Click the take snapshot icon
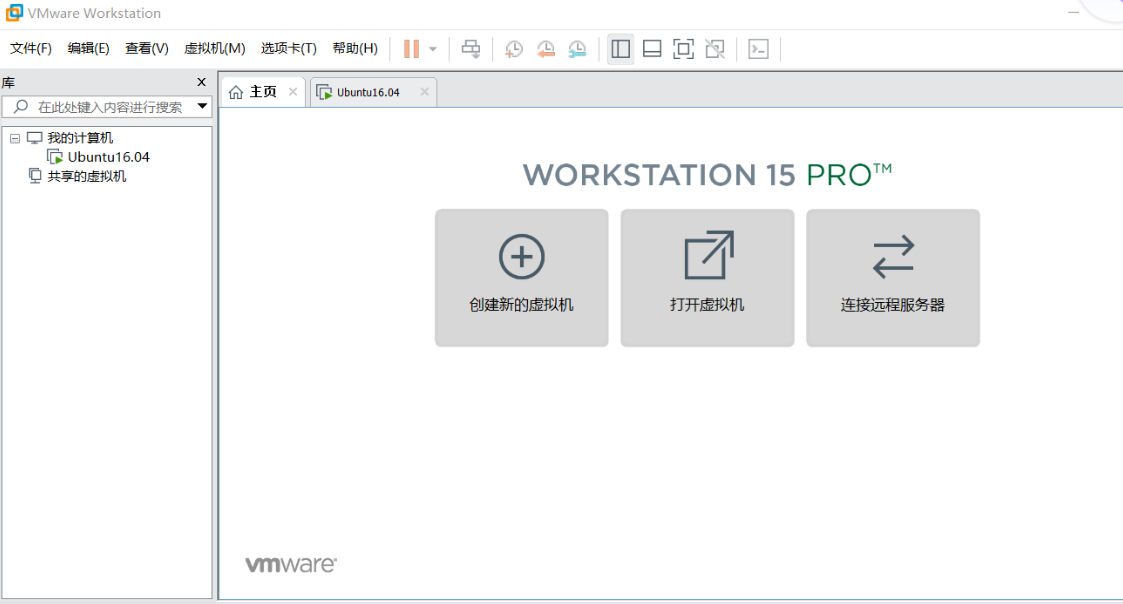The height and width of the screenshot is (604, 1123). (x=514, y=49)
